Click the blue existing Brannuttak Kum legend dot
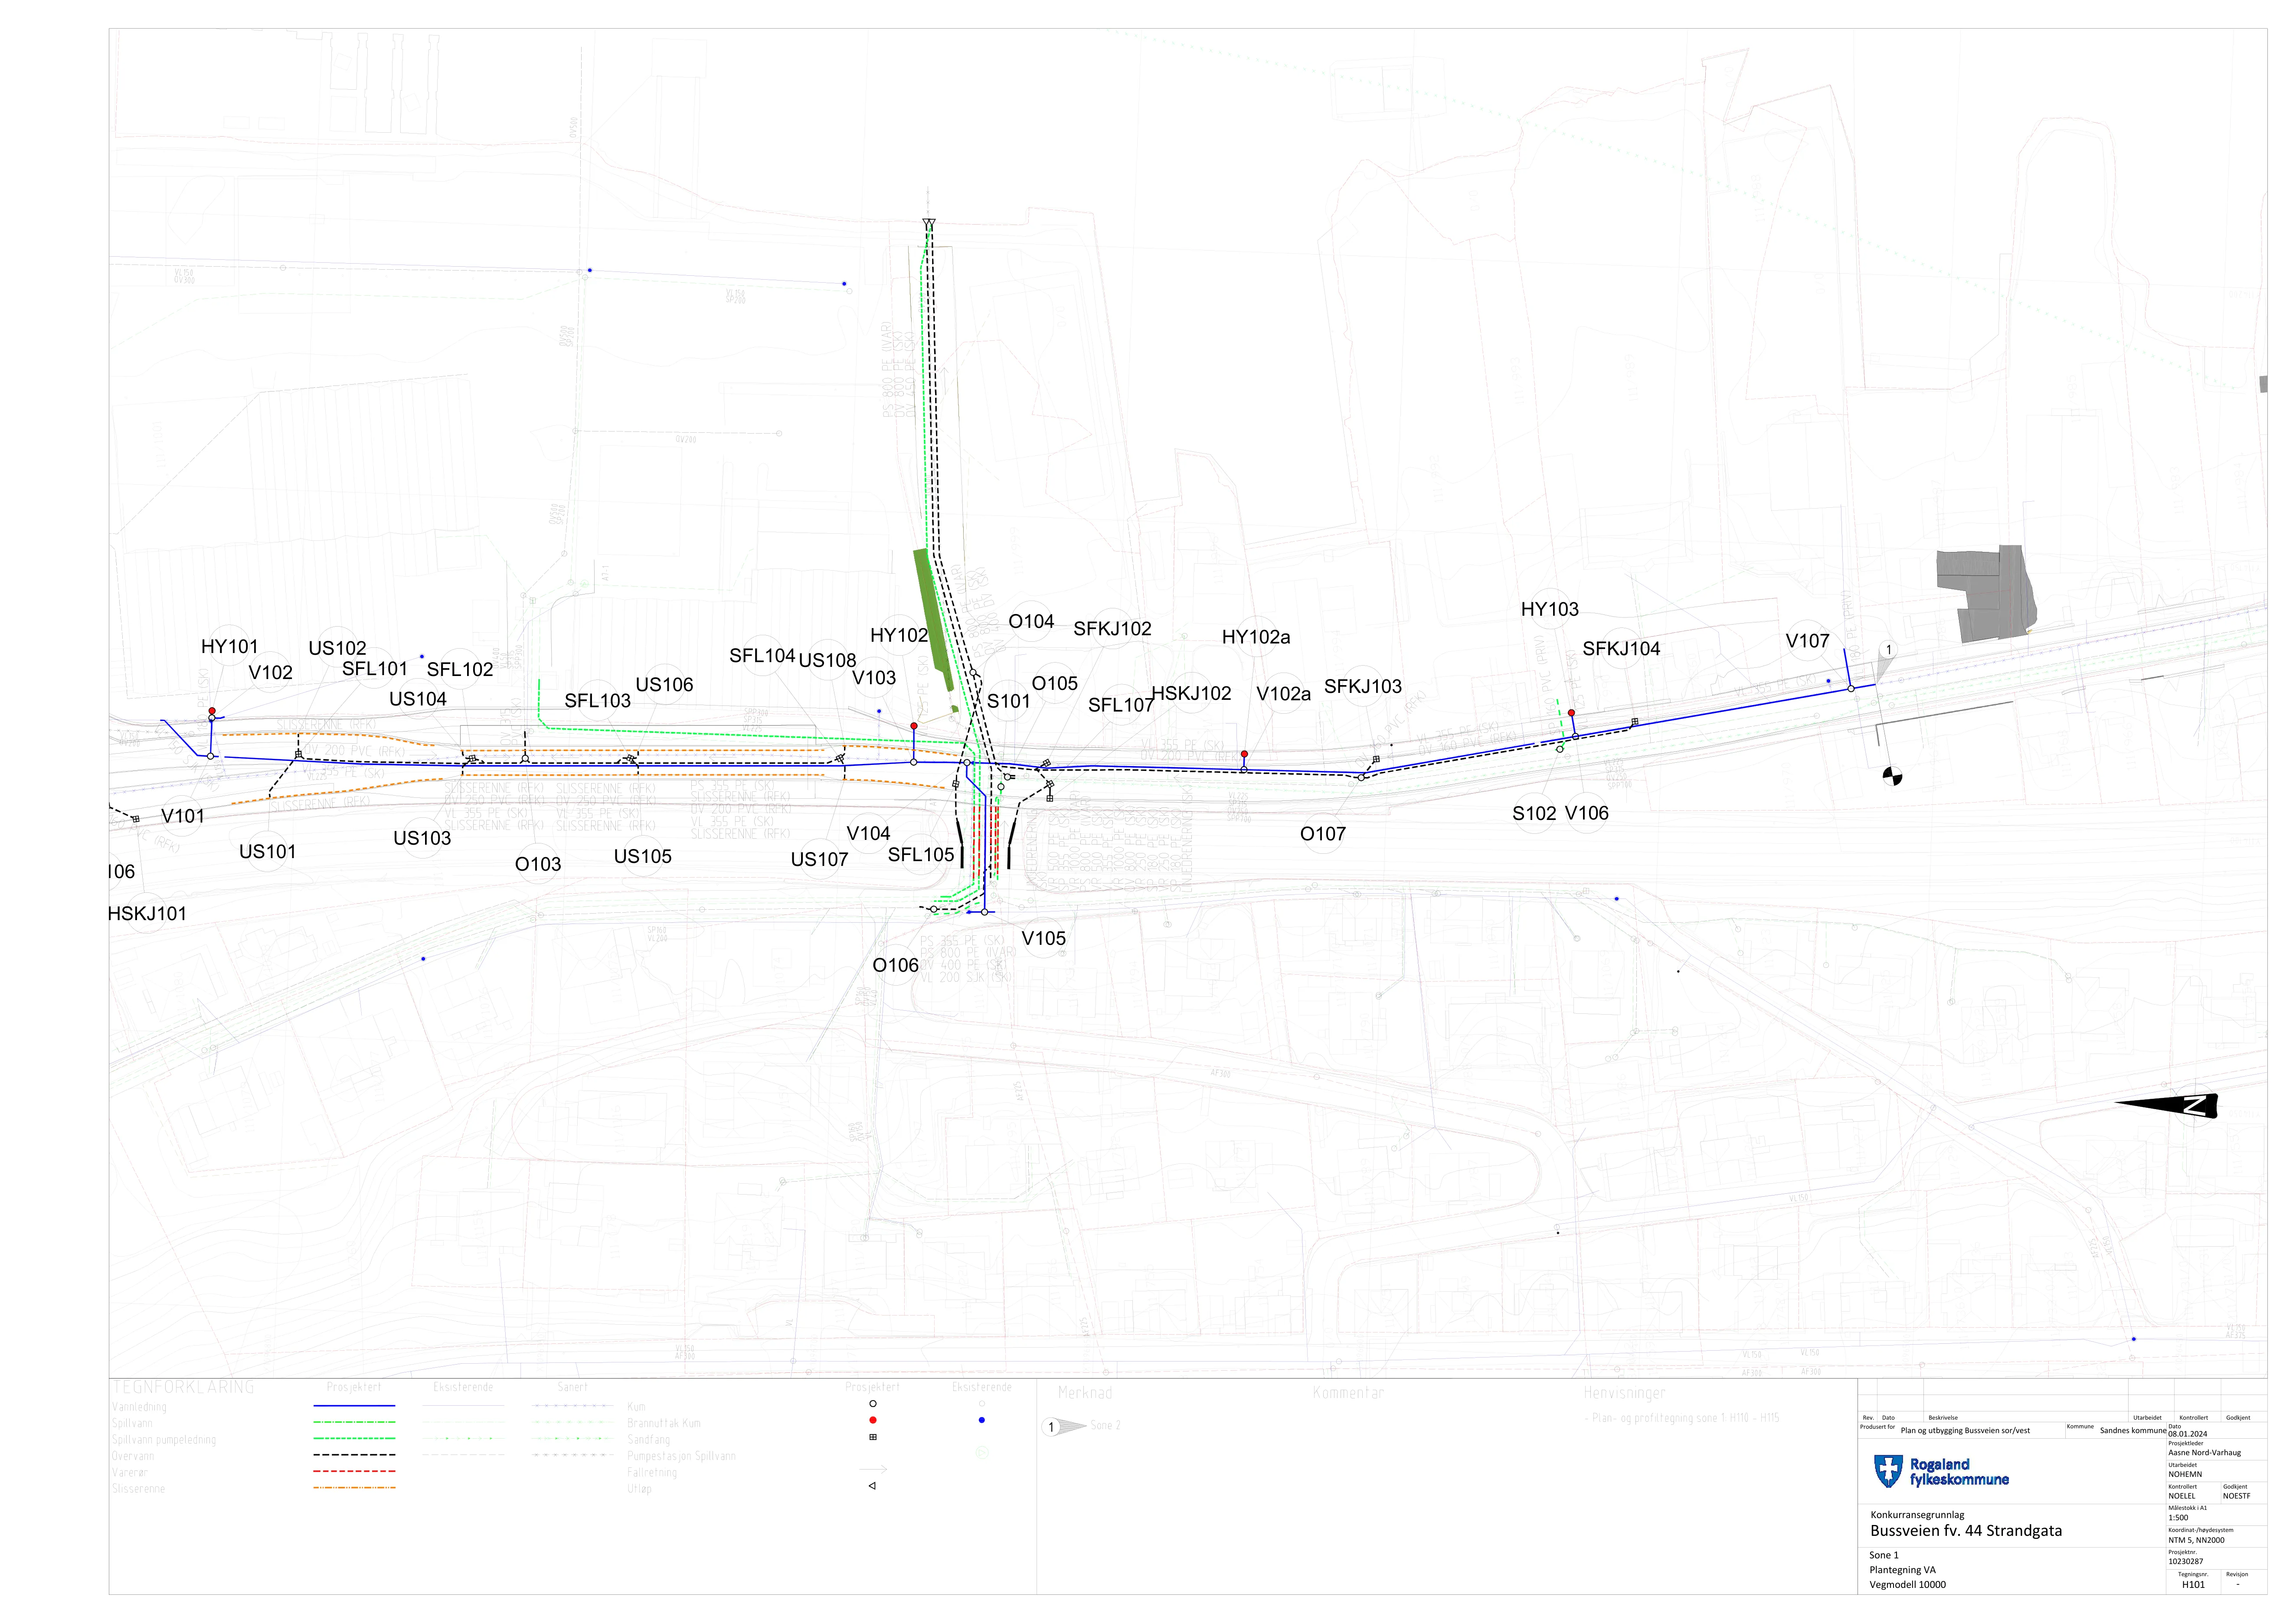The image size is (2296, 1623). tap(982, 1420)
